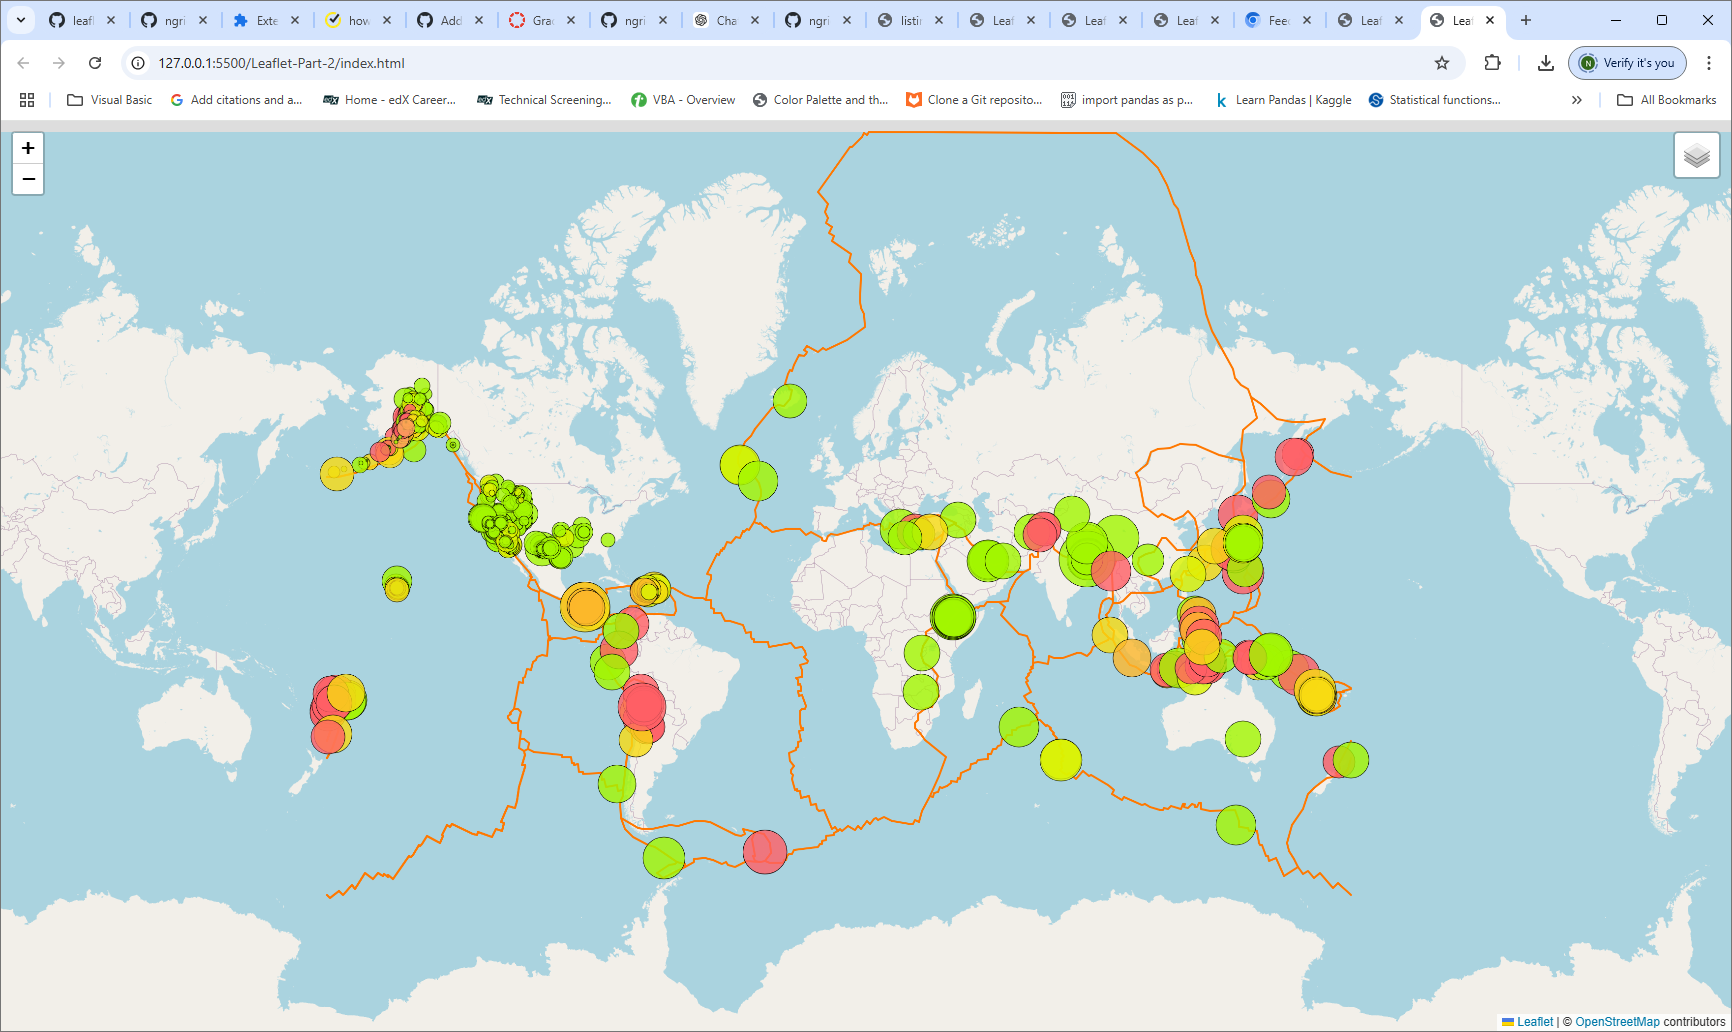Open the Learn Pandas Kaggle bookmark
Image resolution: width=1732 pixels, height=1032 pixels.
[x=1283, y=100]
